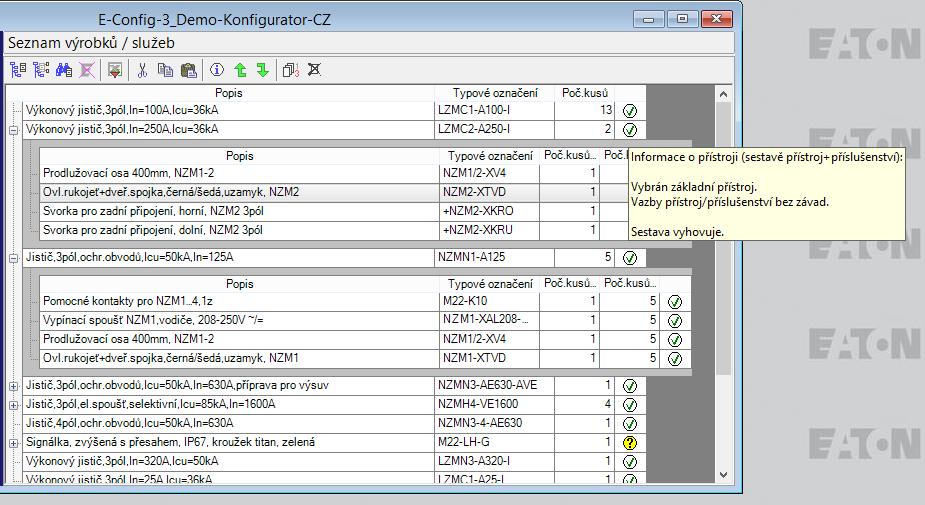Click green check status for LZMC1-A100-I

(629, 110)
